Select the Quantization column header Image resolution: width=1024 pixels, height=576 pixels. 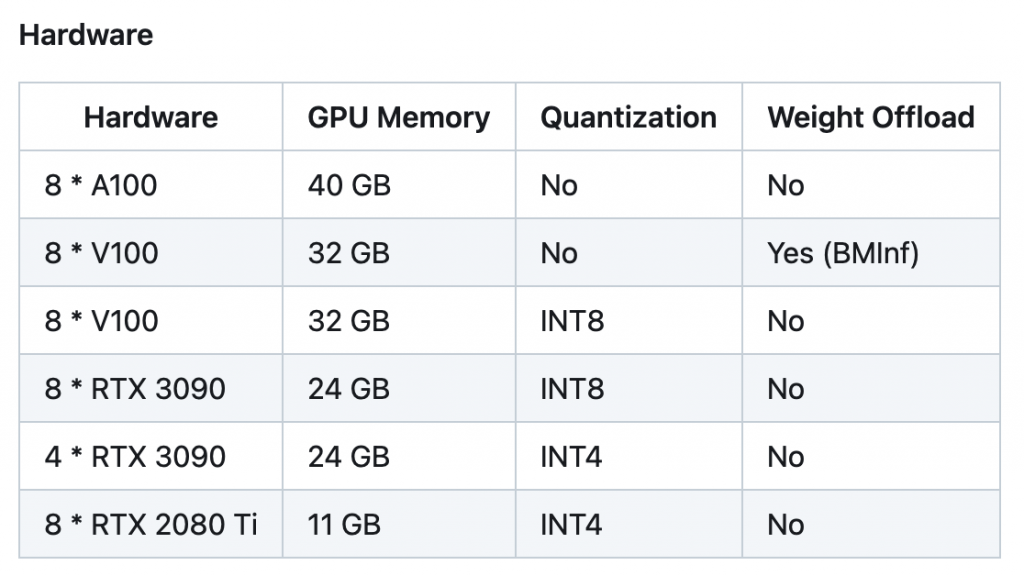coord(628,118)
